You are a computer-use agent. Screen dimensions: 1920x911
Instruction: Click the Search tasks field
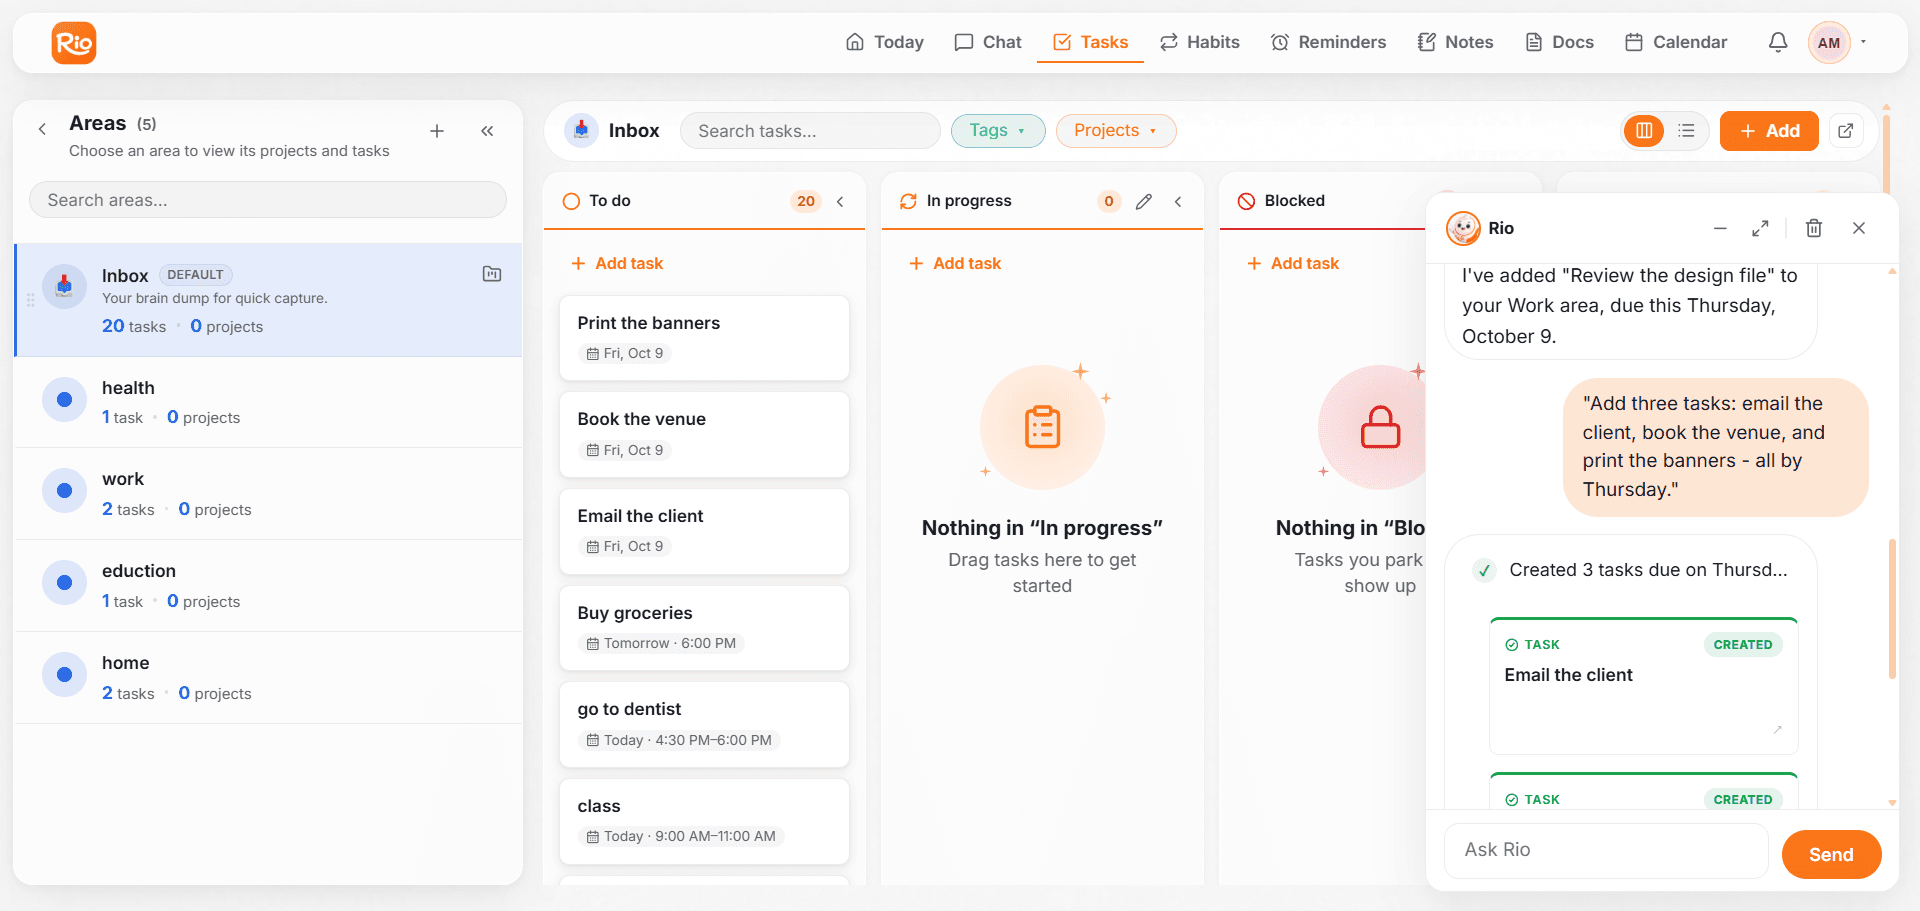click(x=810, y=131)
